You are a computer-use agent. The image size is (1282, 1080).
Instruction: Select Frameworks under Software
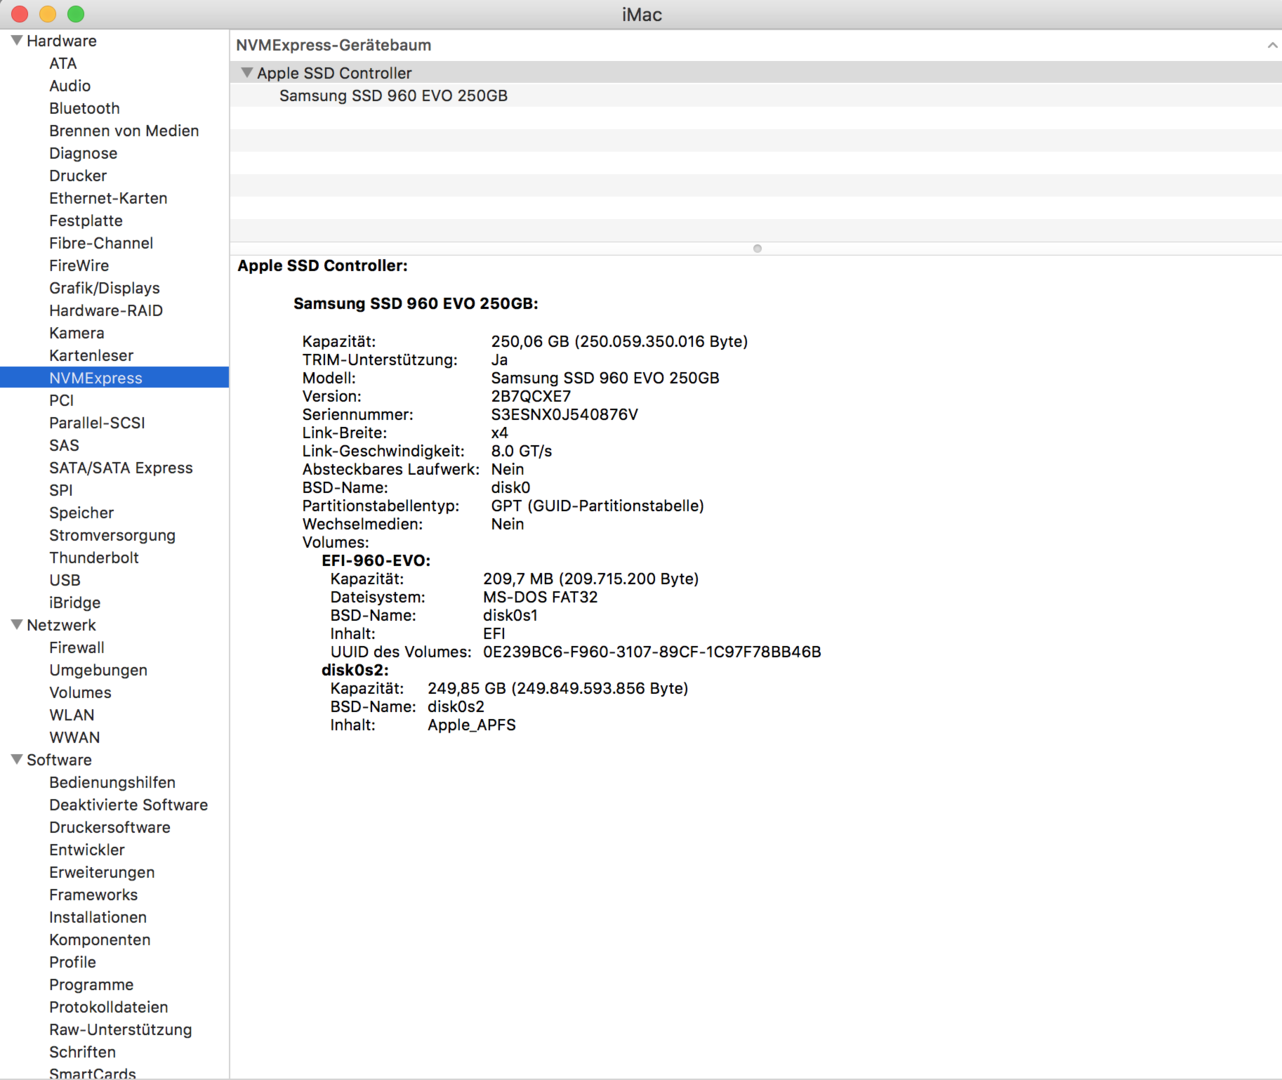click(93, 895)
